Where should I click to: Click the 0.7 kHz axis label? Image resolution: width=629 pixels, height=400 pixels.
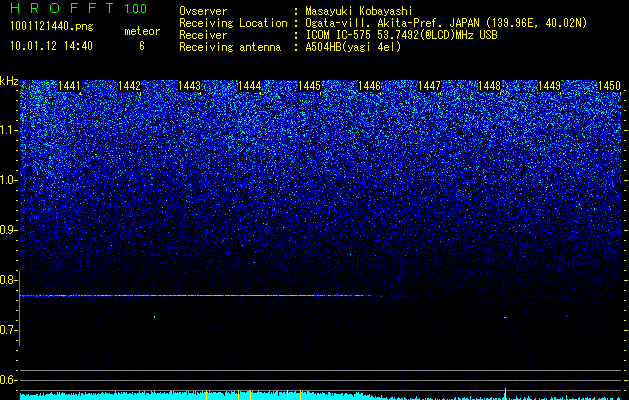(x=9, y=330)
